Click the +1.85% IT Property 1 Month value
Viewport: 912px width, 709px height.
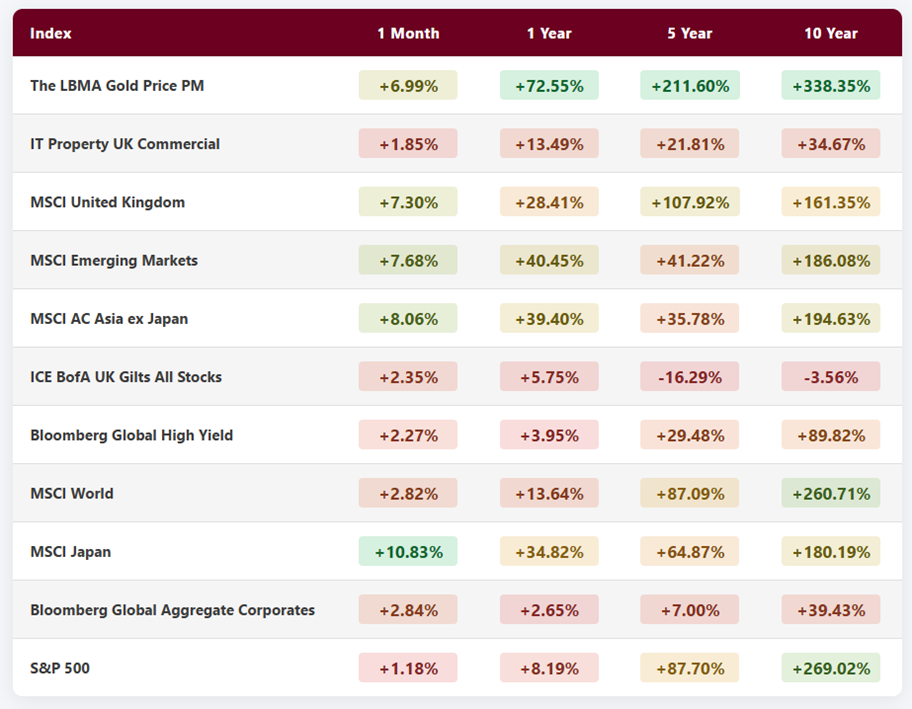point(408,143)
